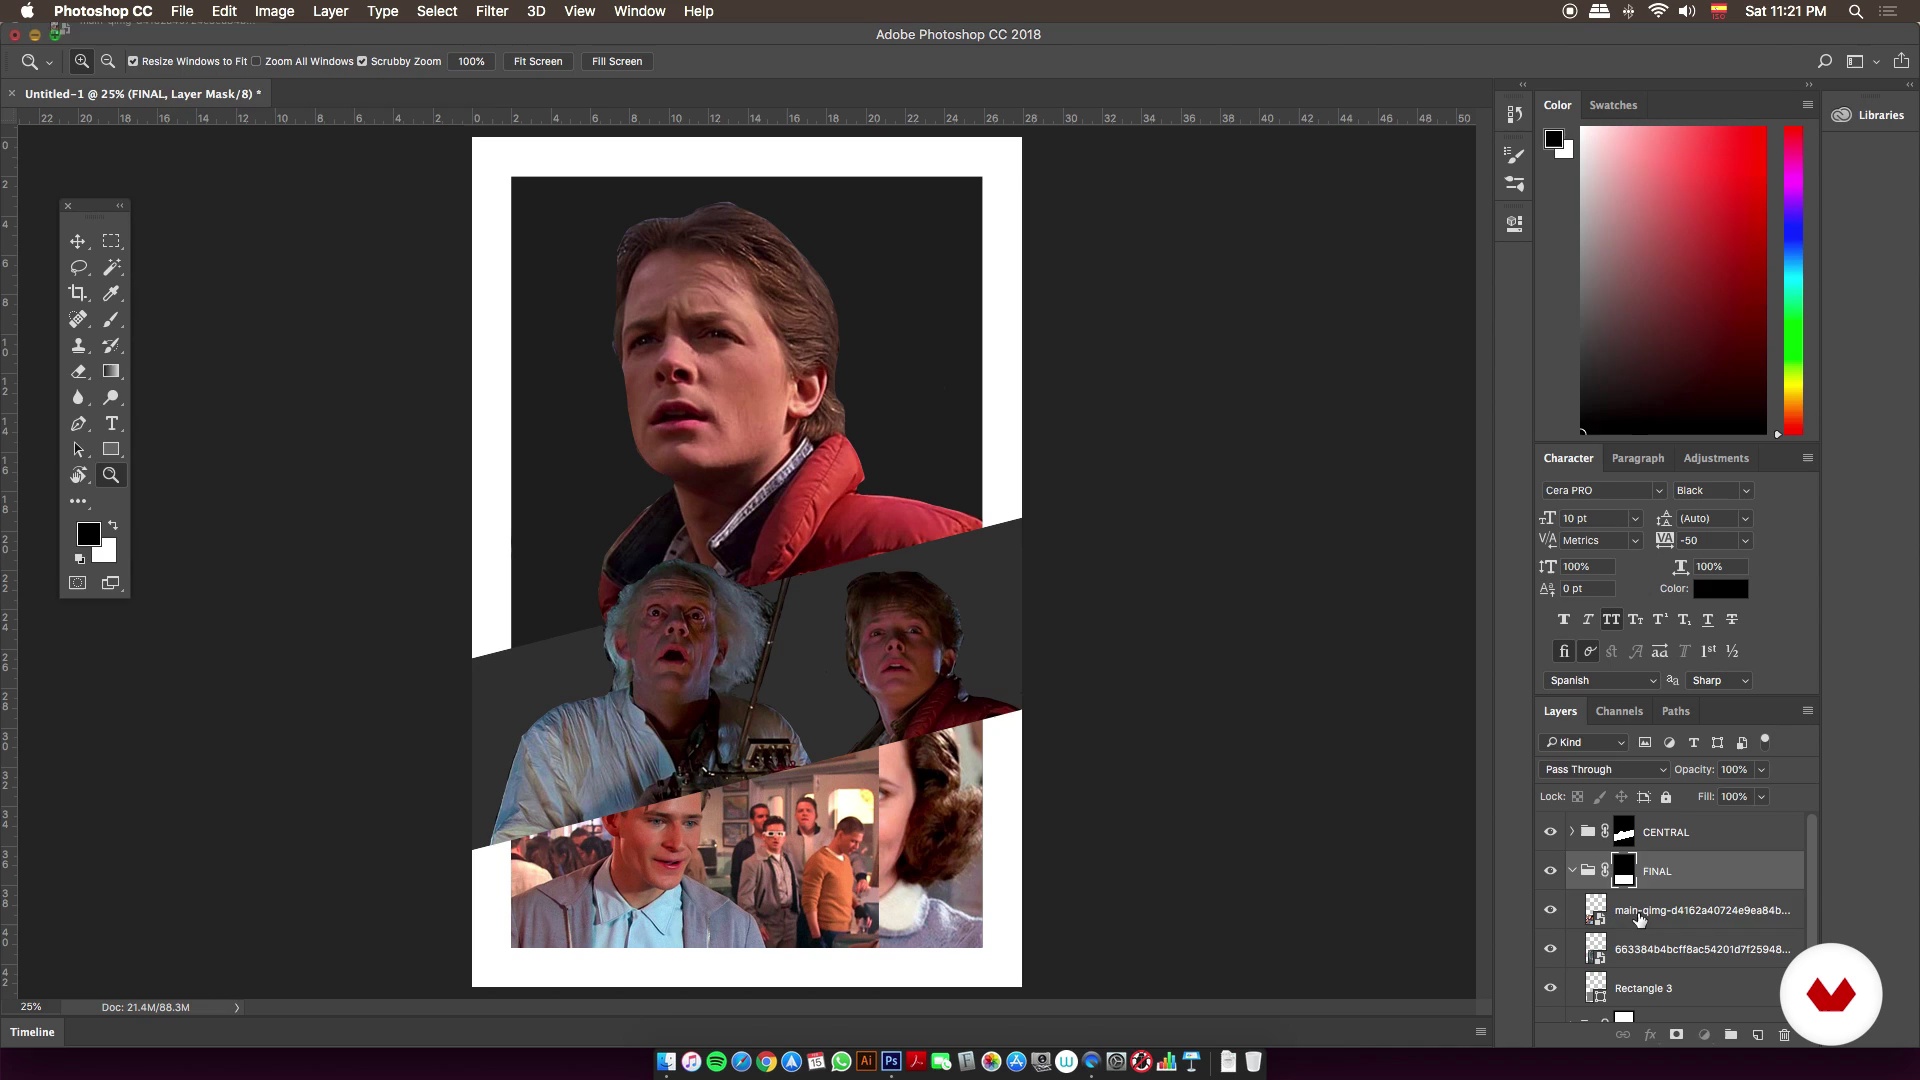
Task: Open the Libraries panel
Action: tap(1868, 115)
